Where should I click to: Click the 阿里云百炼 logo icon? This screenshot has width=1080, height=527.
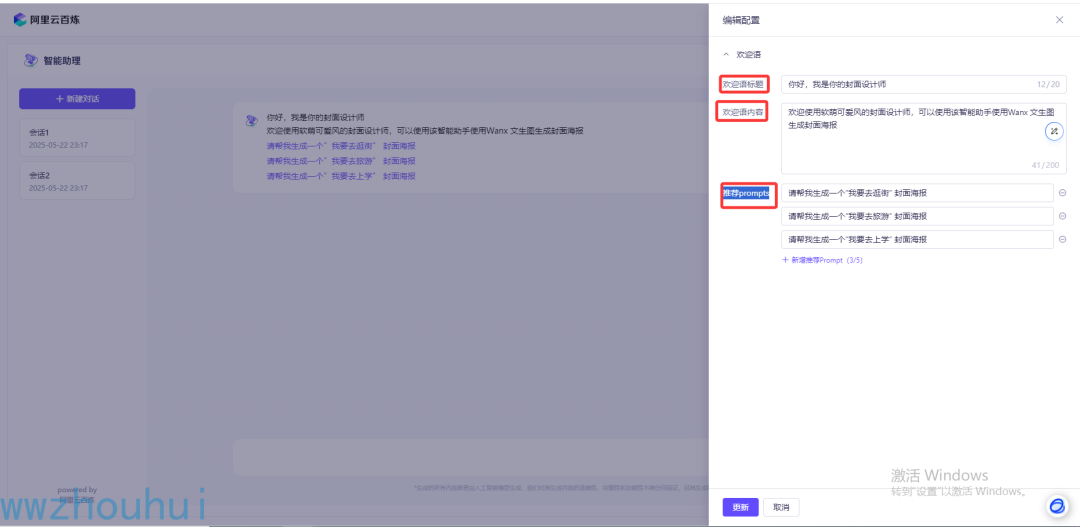(x=20, y=20)
